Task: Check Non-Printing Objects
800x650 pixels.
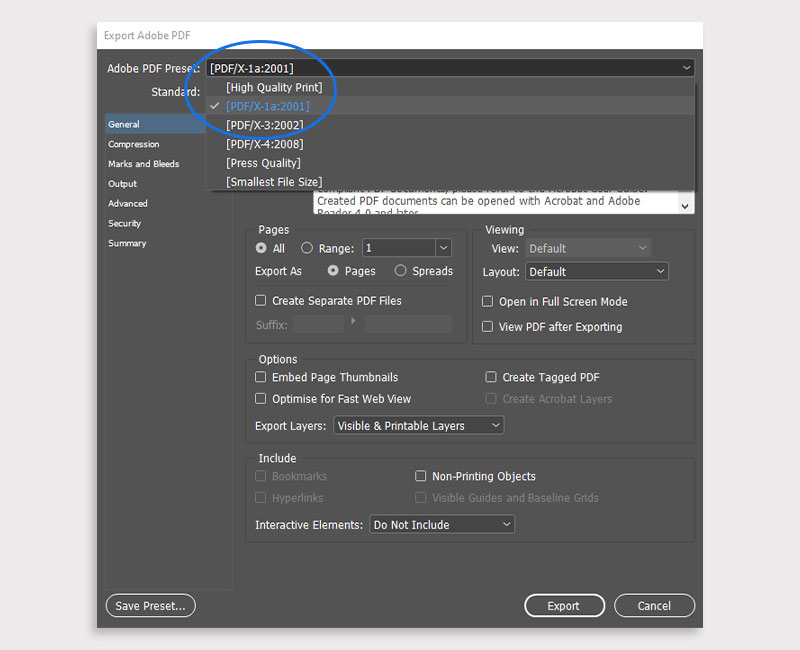Action: tap(420, 476)
